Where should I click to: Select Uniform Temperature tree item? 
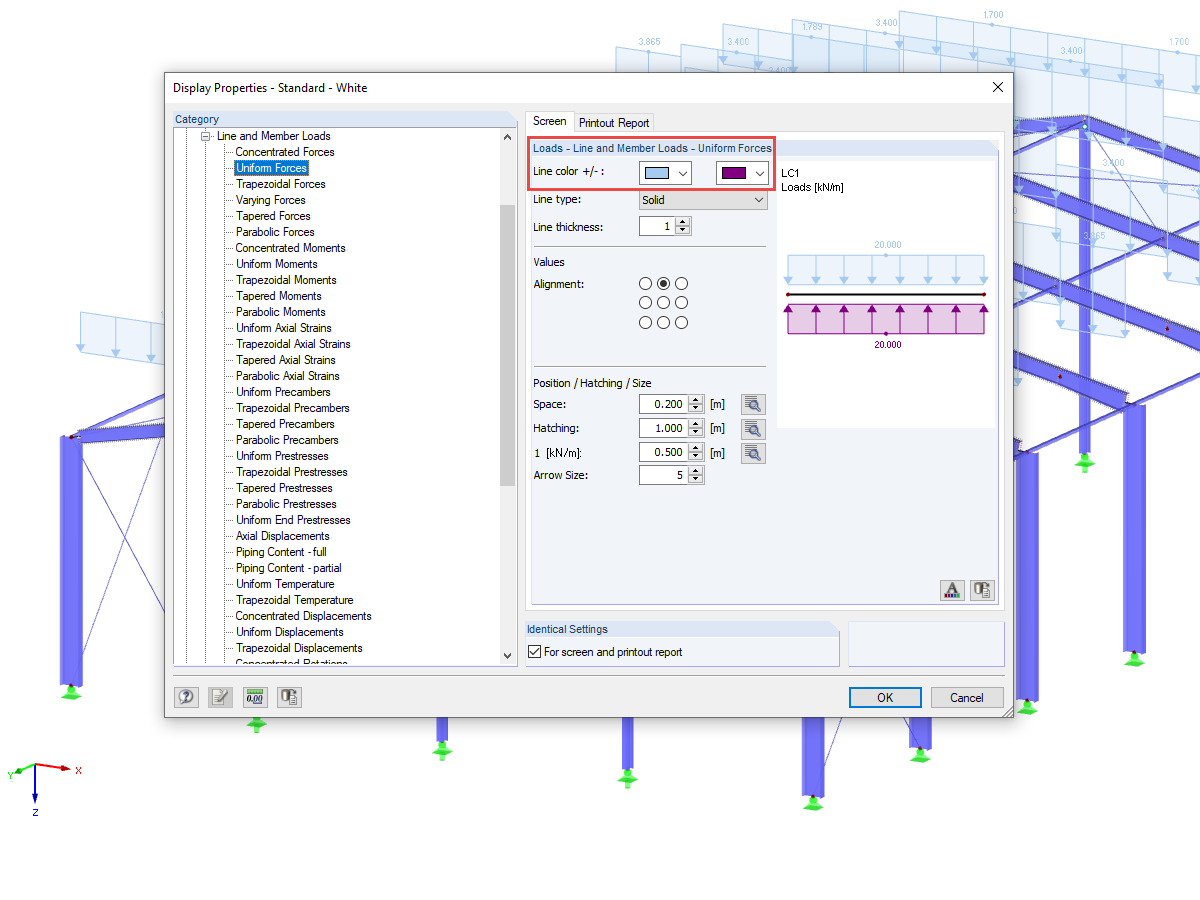(285, 584)
